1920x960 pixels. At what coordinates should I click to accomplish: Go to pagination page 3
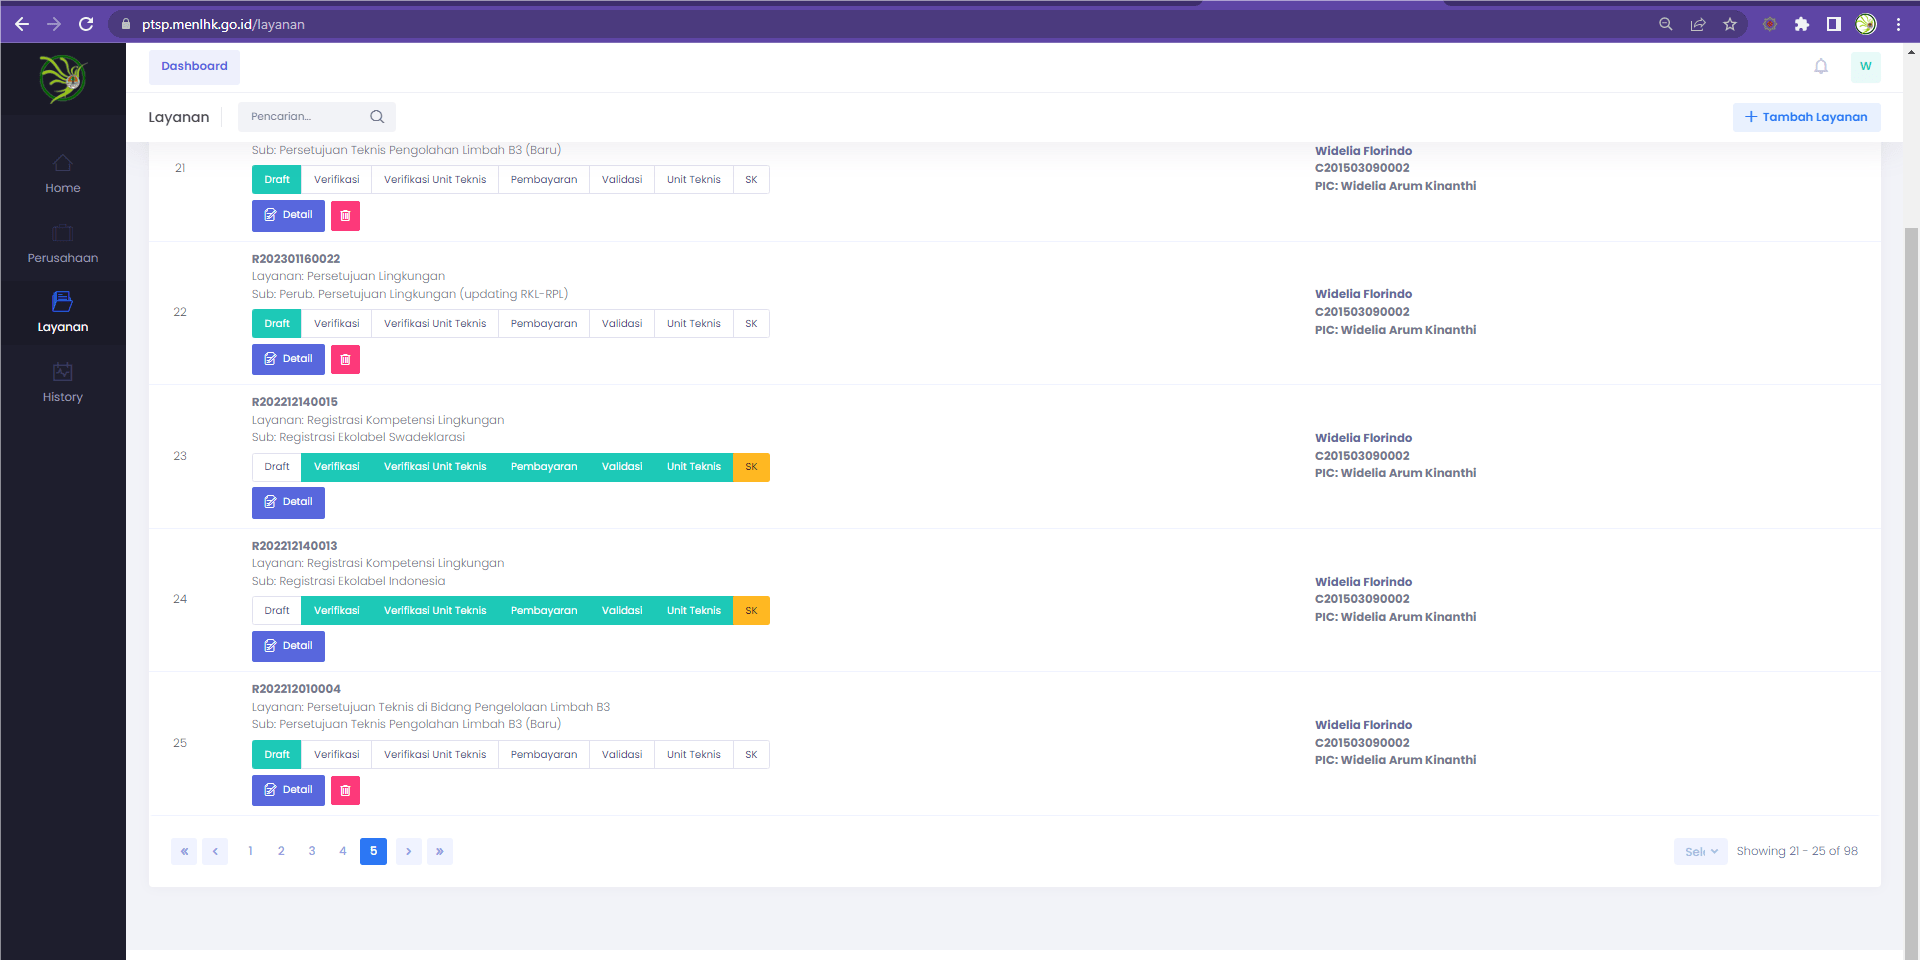[312, 851]
